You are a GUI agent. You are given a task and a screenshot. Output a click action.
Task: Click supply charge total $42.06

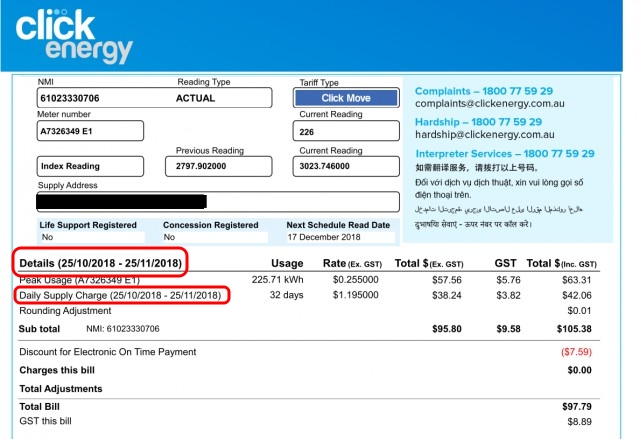tap(576, 295)
